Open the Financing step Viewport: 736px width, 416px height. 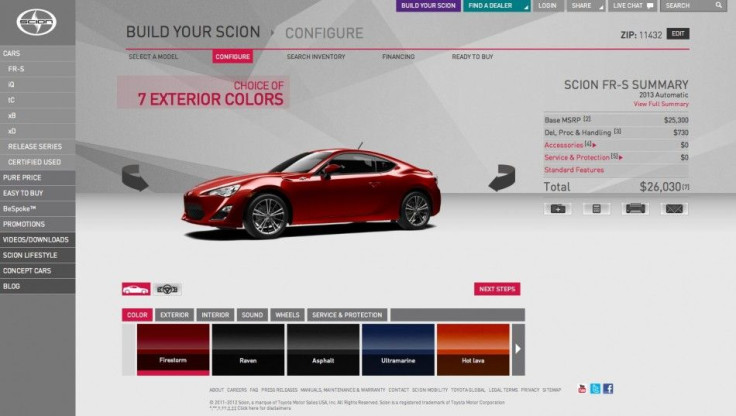click(x=398, y=56)
